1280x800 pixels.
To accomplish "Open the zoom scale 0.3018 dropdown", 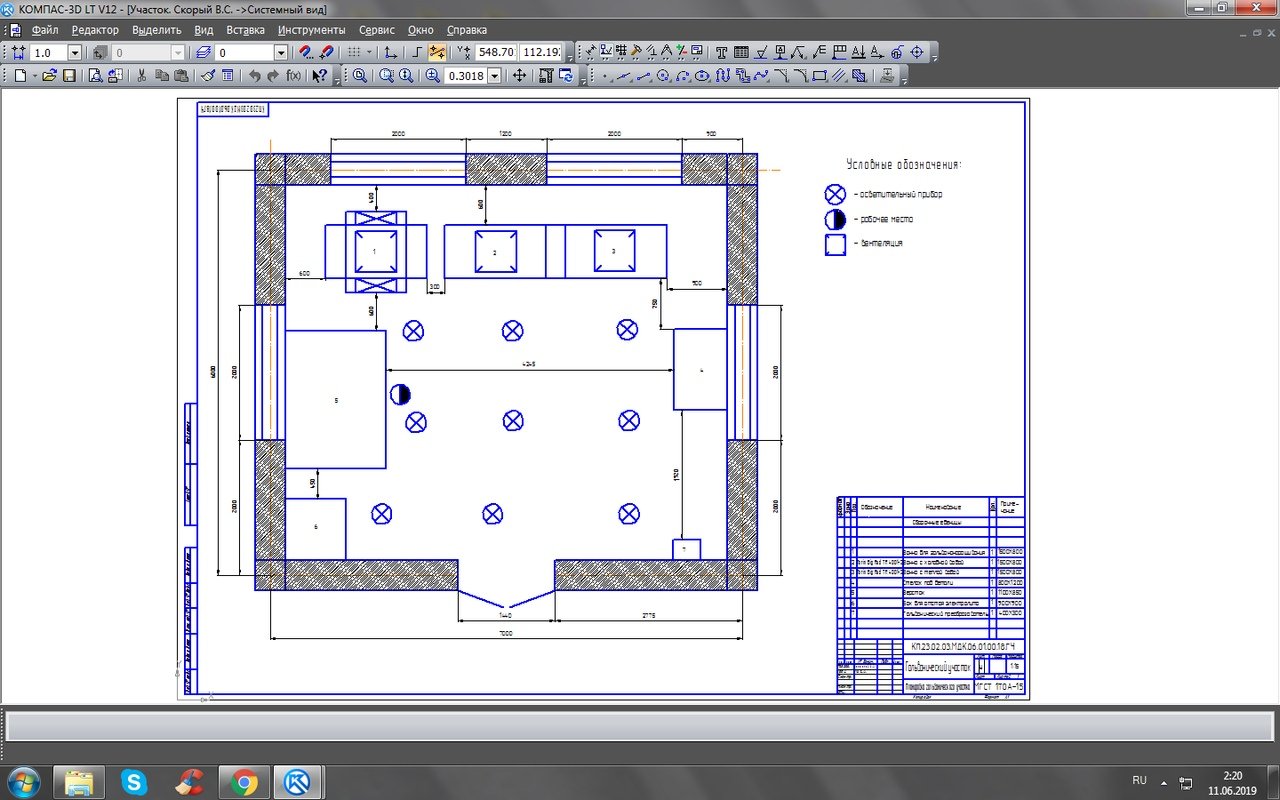I will (x=494, y=76).
